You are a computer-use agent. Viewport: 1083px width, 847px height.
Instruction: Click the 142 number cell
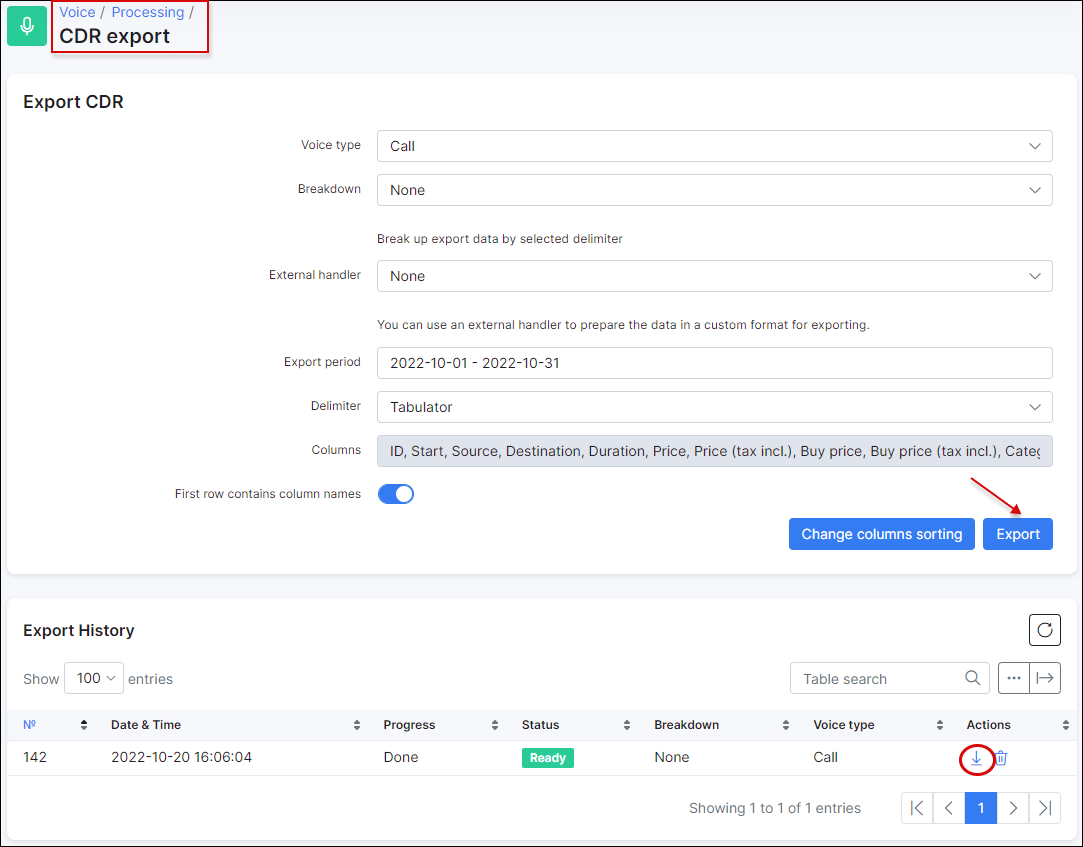click(35, 757)
